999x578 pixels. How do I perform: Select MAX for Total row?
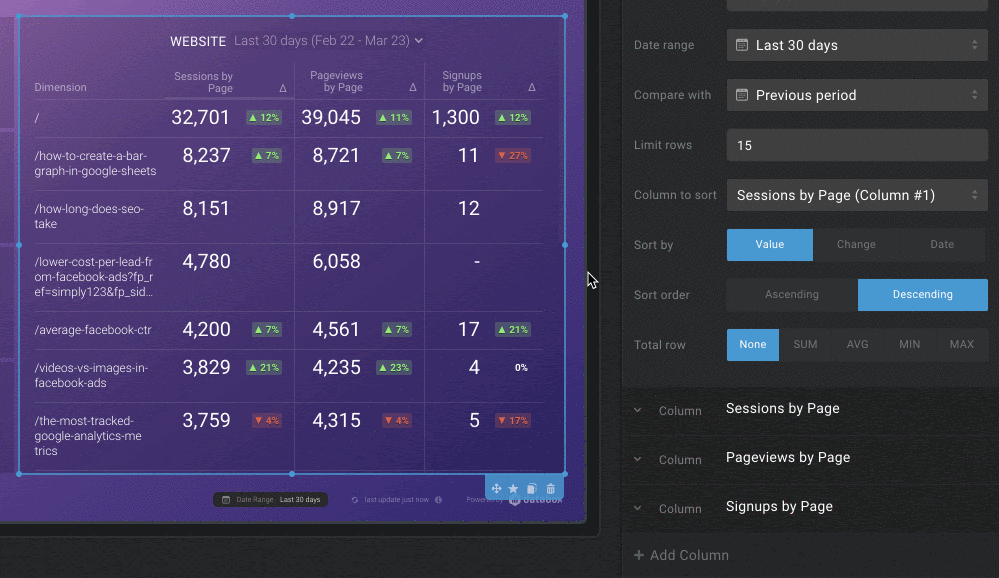point(961,345)
